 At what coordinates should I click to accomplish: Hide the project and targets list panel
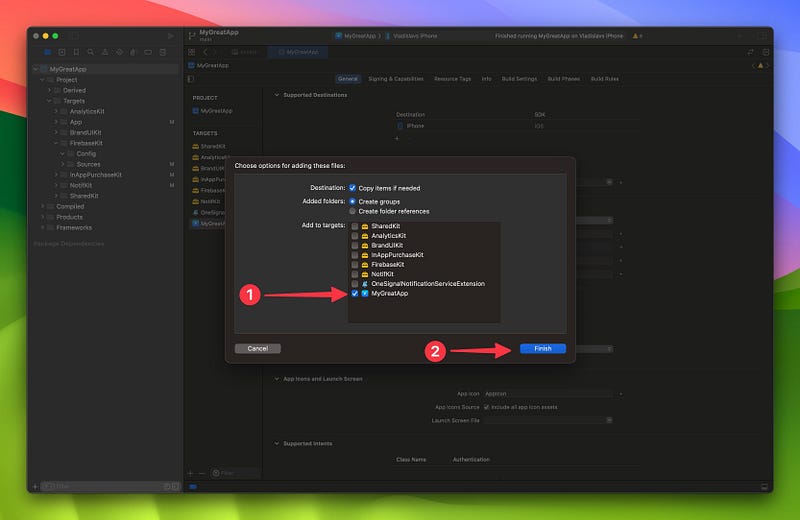point(191,79)
